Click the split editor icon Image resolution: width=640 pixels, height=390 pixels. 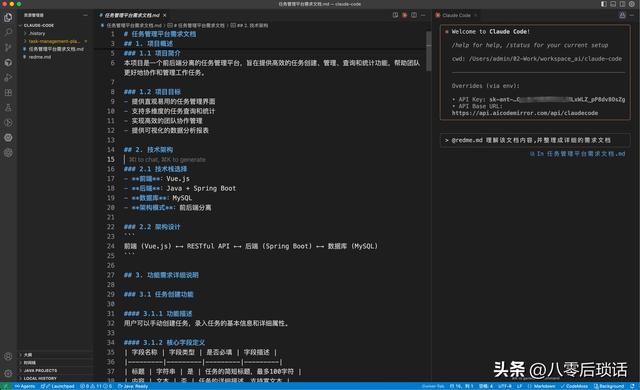click(x=414, y=15)
